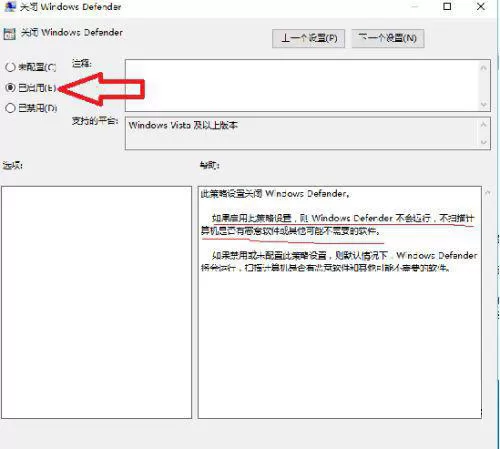Select the 已启用(E) radio button
The height and width of the screenshot is (449, 500).
click(10, 88)
